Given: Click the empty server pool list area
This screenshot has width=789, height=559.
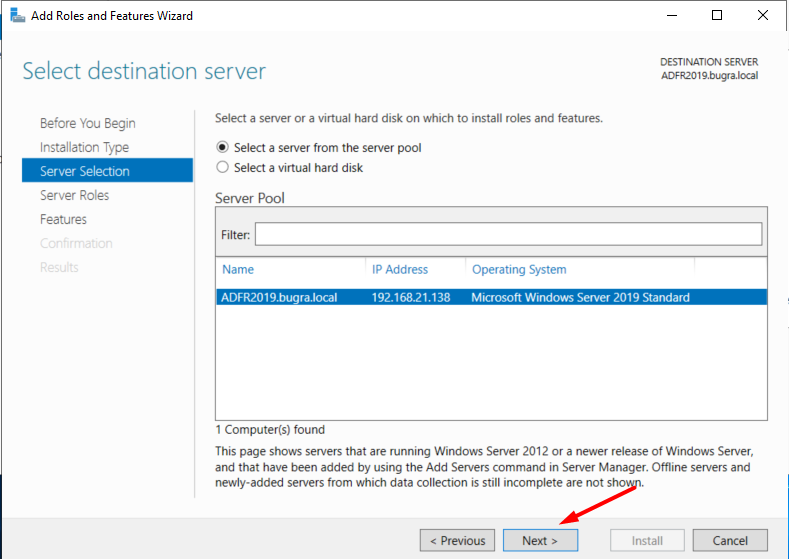Looking at the screenshot, I should pyautogui.click(x=491, y=362).
